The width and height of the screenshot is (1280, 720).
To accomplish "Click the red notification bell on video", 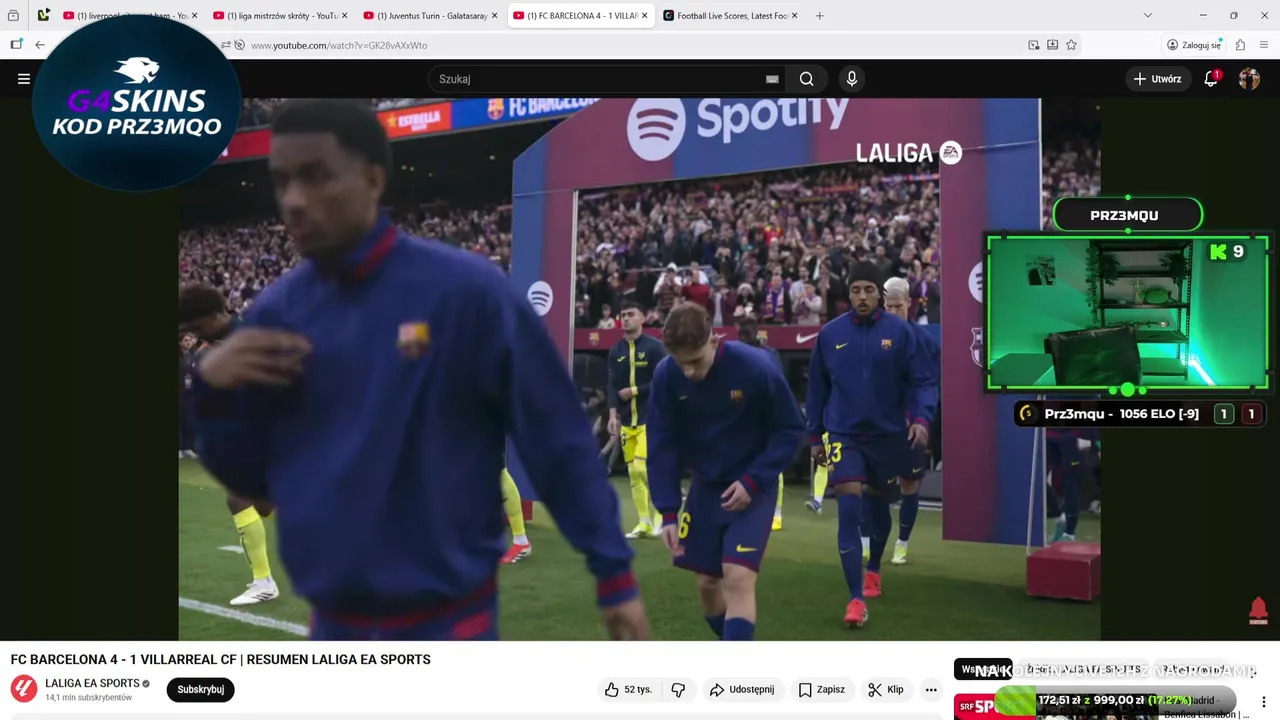I will coord(1258,609).
